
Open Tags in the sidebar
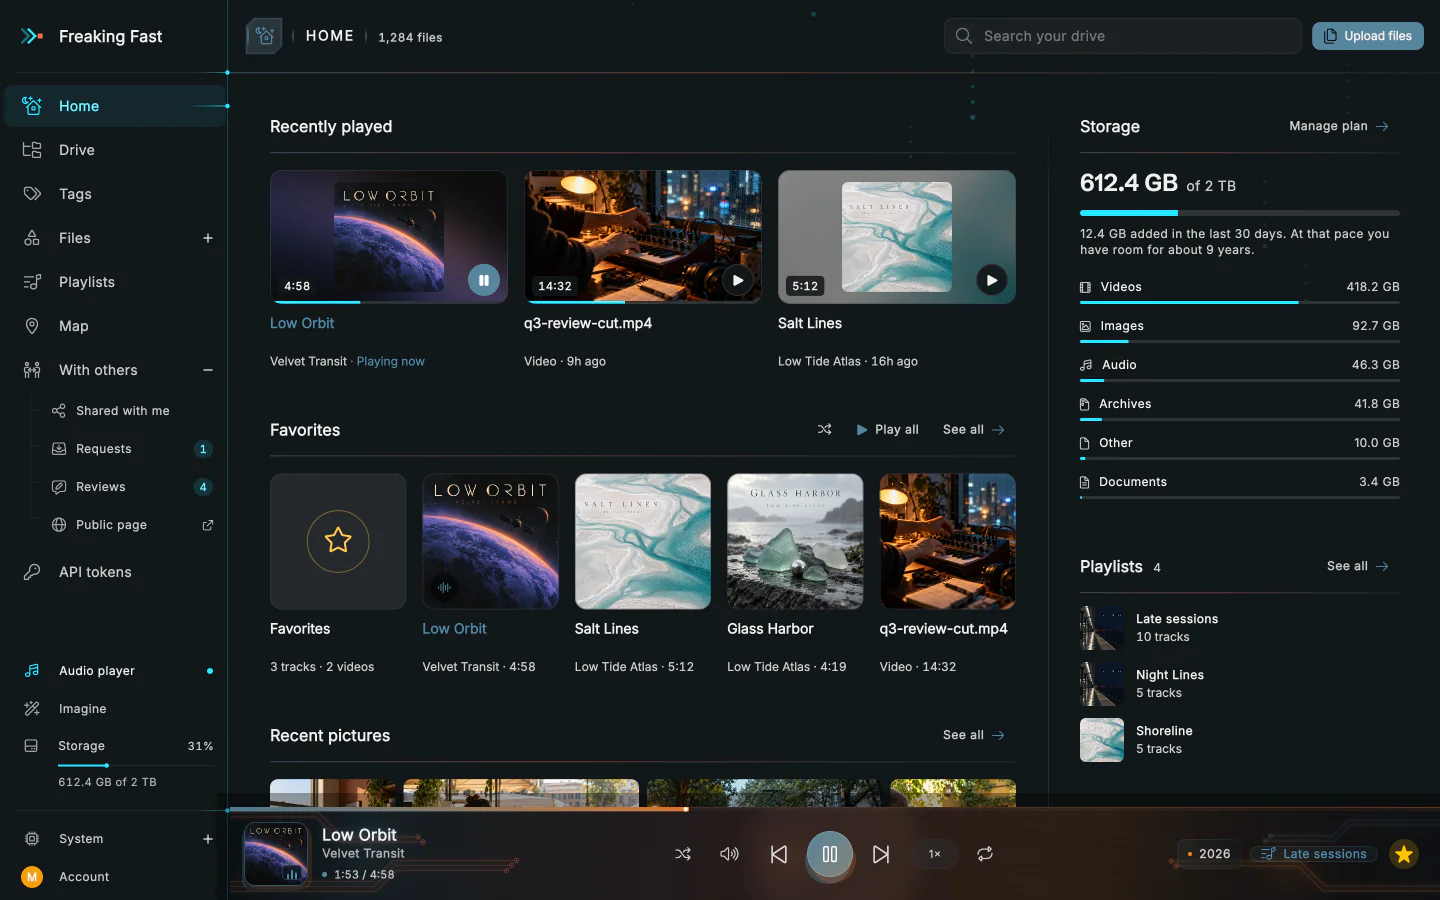pyautogui.click(x=115, y=194)
